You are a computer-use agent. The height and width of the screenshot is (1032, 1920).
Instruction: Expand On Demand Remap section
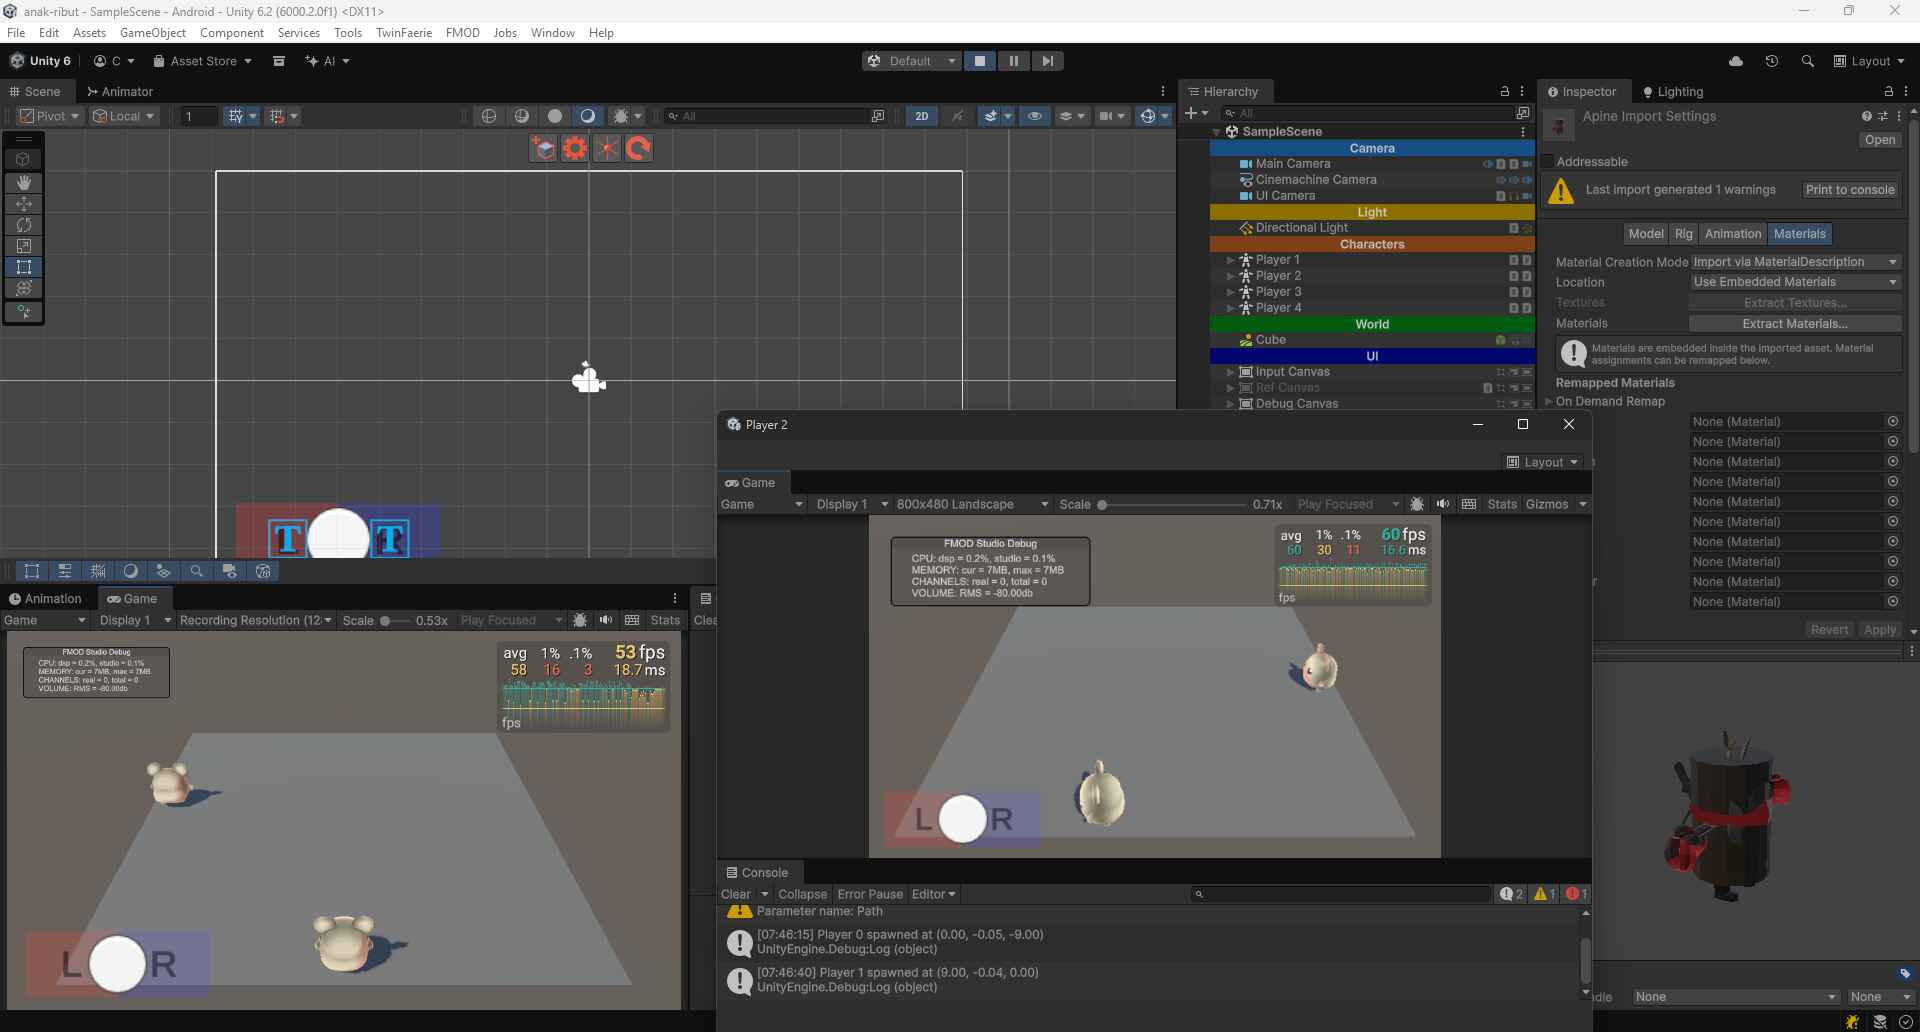coord(1548,401)
